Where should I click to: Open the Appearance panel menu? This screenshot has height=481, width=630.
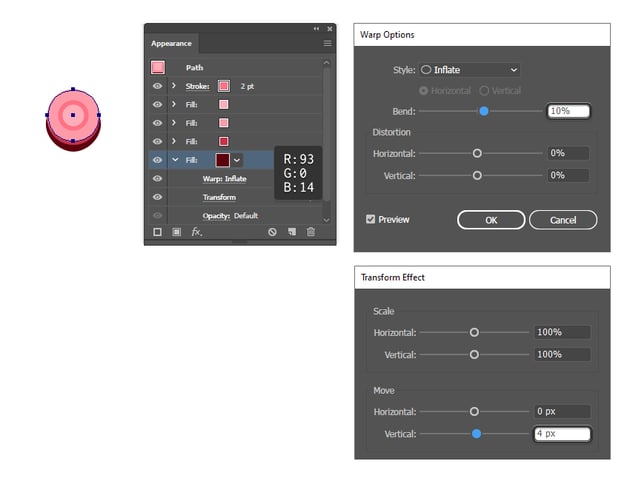pos(327,43)
